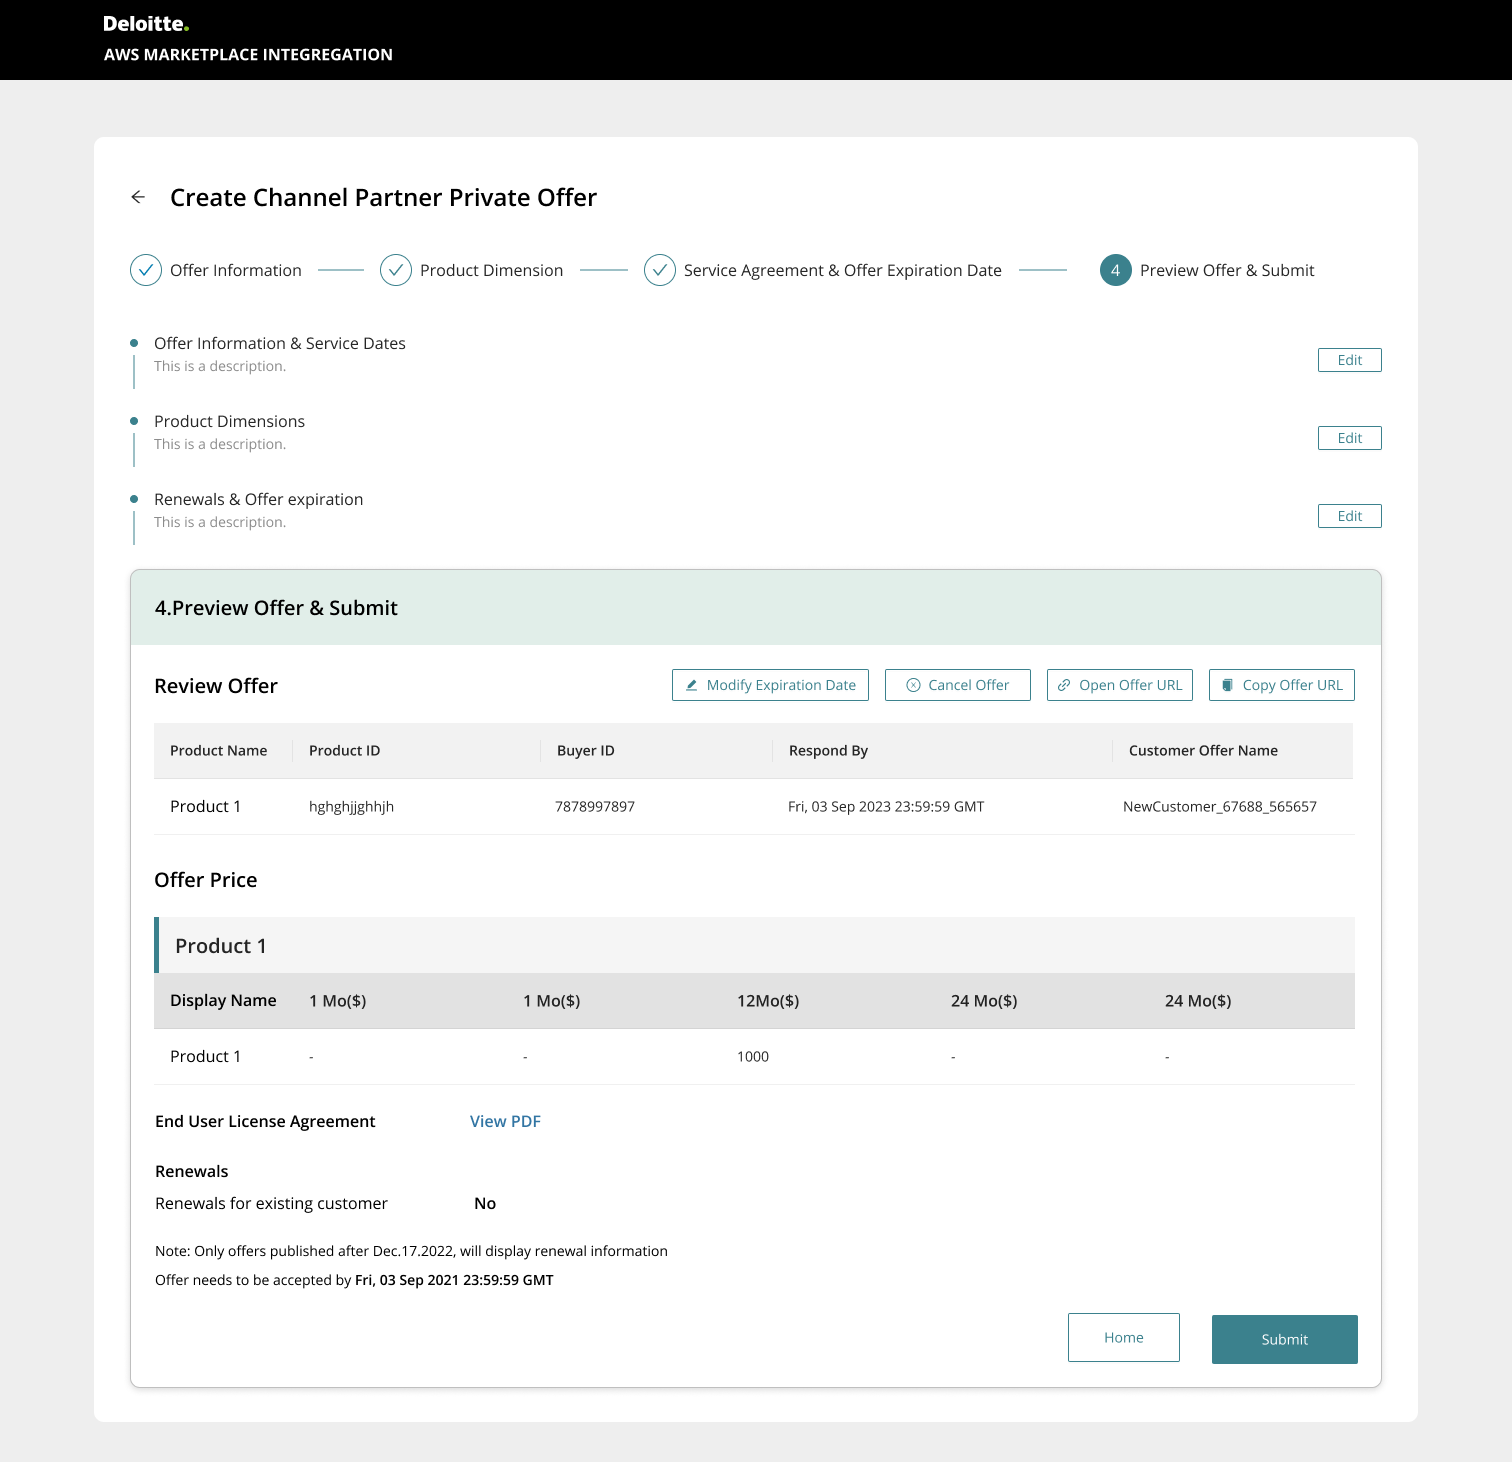Viewport: 1512px width, 1462px height.
Task: Click the Offer Price heading
Action: (x=206, y=880)
